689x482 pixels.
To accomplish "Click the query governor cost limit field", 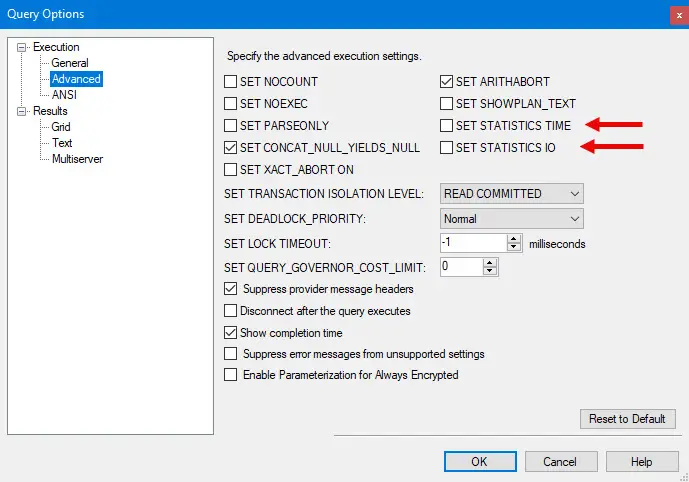I will coord(462,267).
